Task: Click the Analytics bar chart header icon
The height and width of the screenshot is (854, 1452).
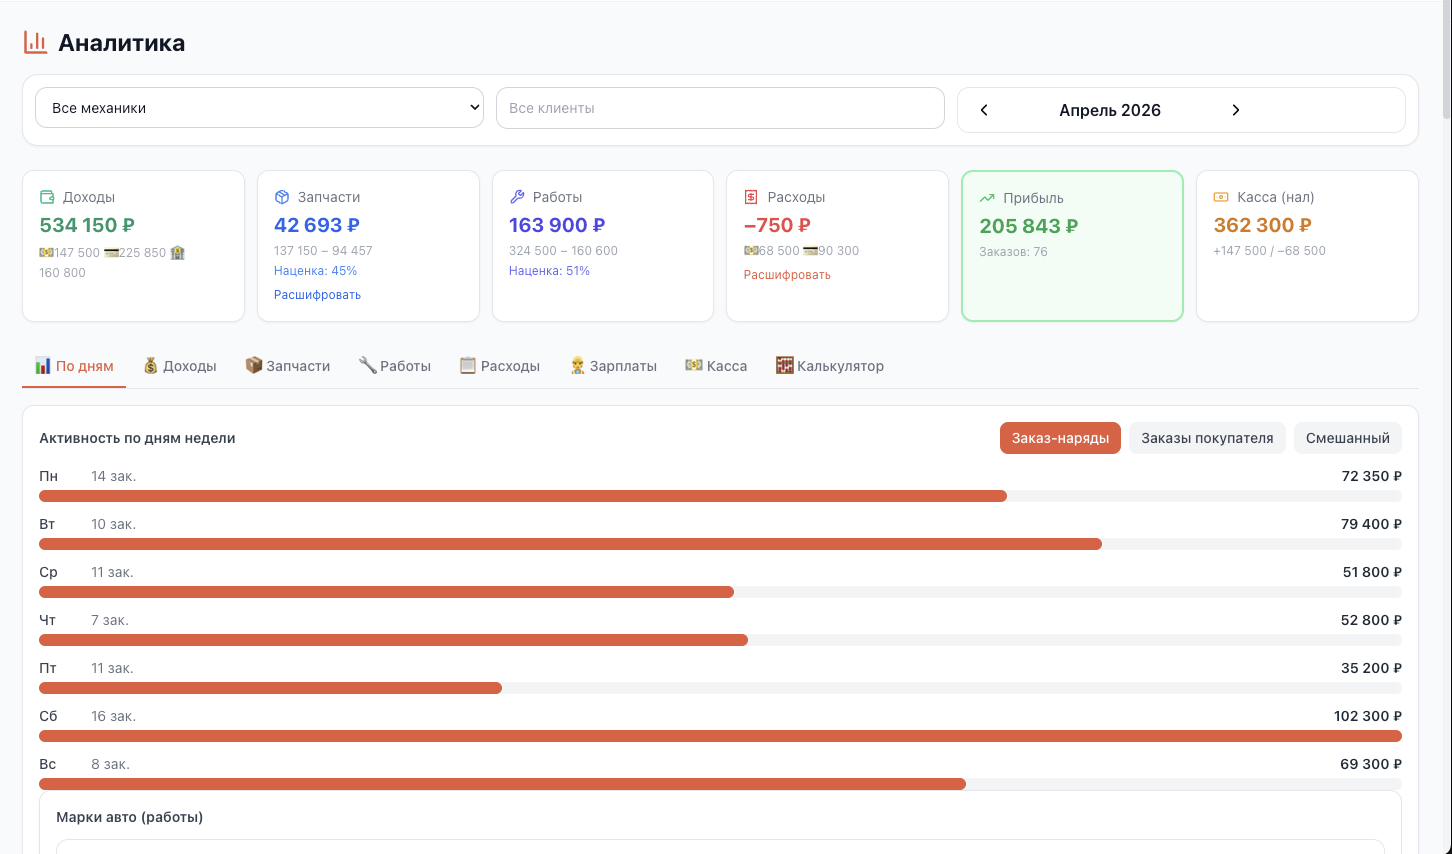Action: [36, 42]
